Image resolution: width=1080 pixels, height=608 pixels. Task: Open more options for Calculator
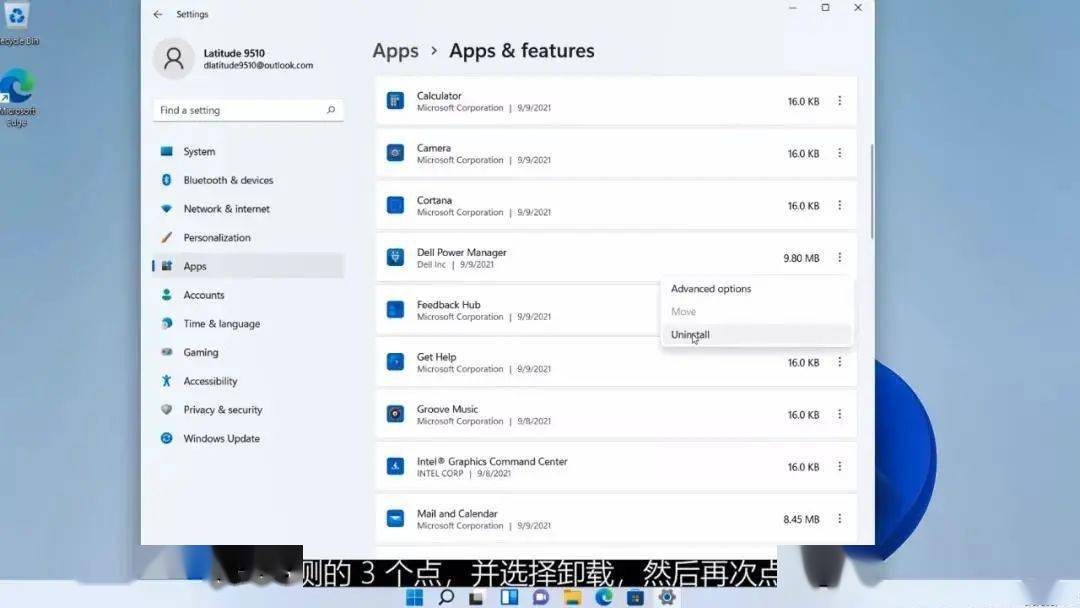click(x=840, y=101)
